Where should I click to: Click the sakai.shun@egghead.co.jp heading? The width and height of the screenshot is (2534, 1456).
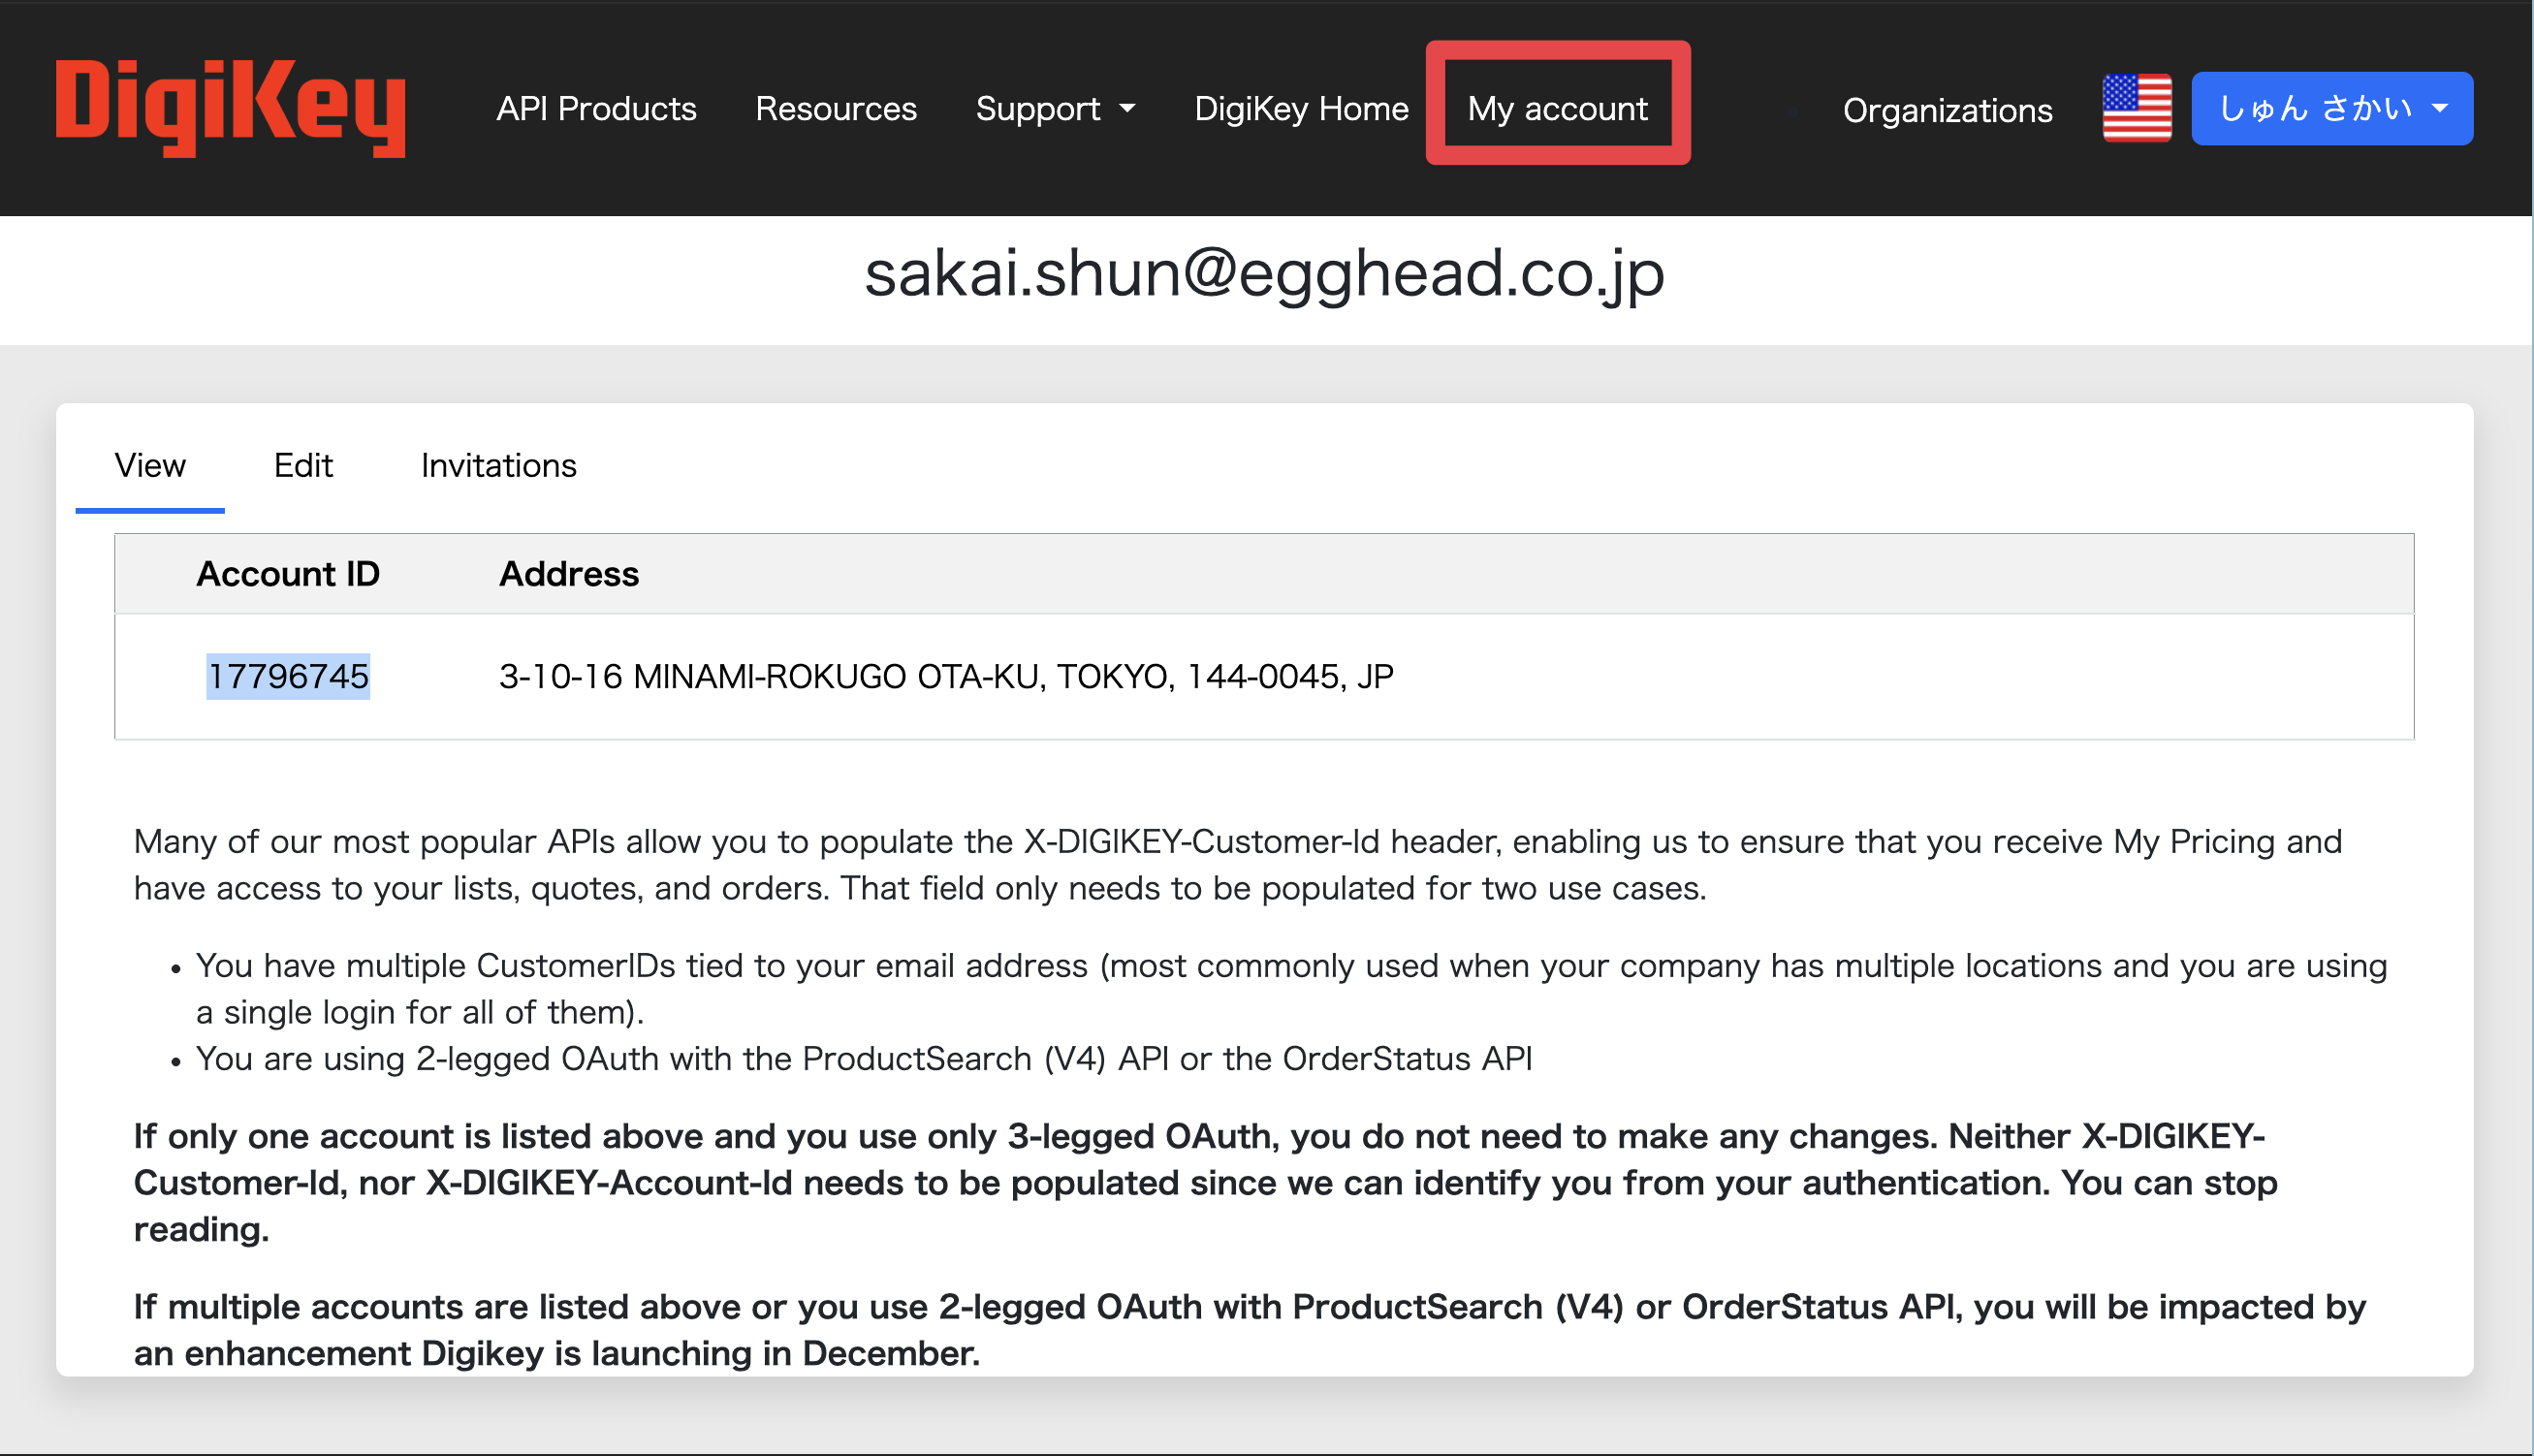[x=1264, y=274]
